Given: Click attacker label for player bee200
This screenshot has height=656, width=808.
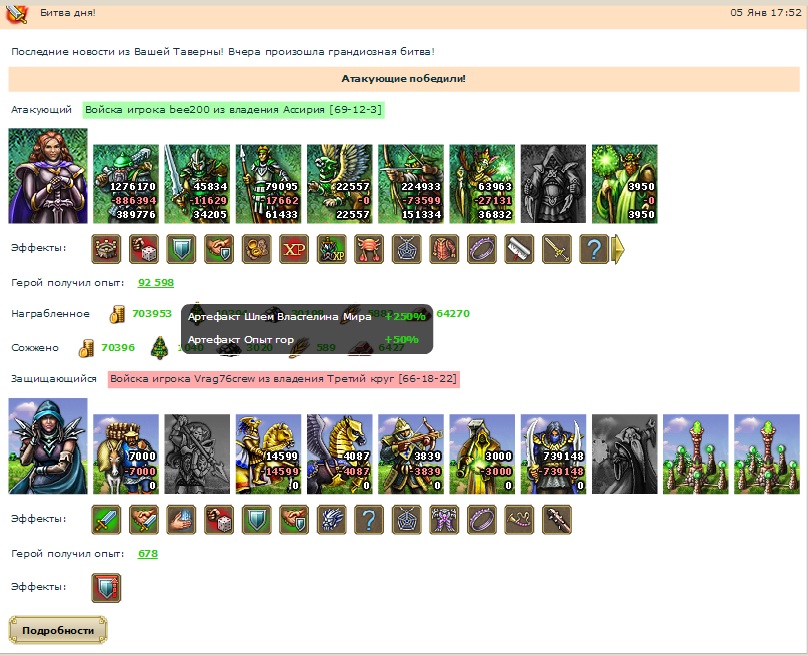Looking at the screenshot, I should pyautogui.click(x=233, y=109).
